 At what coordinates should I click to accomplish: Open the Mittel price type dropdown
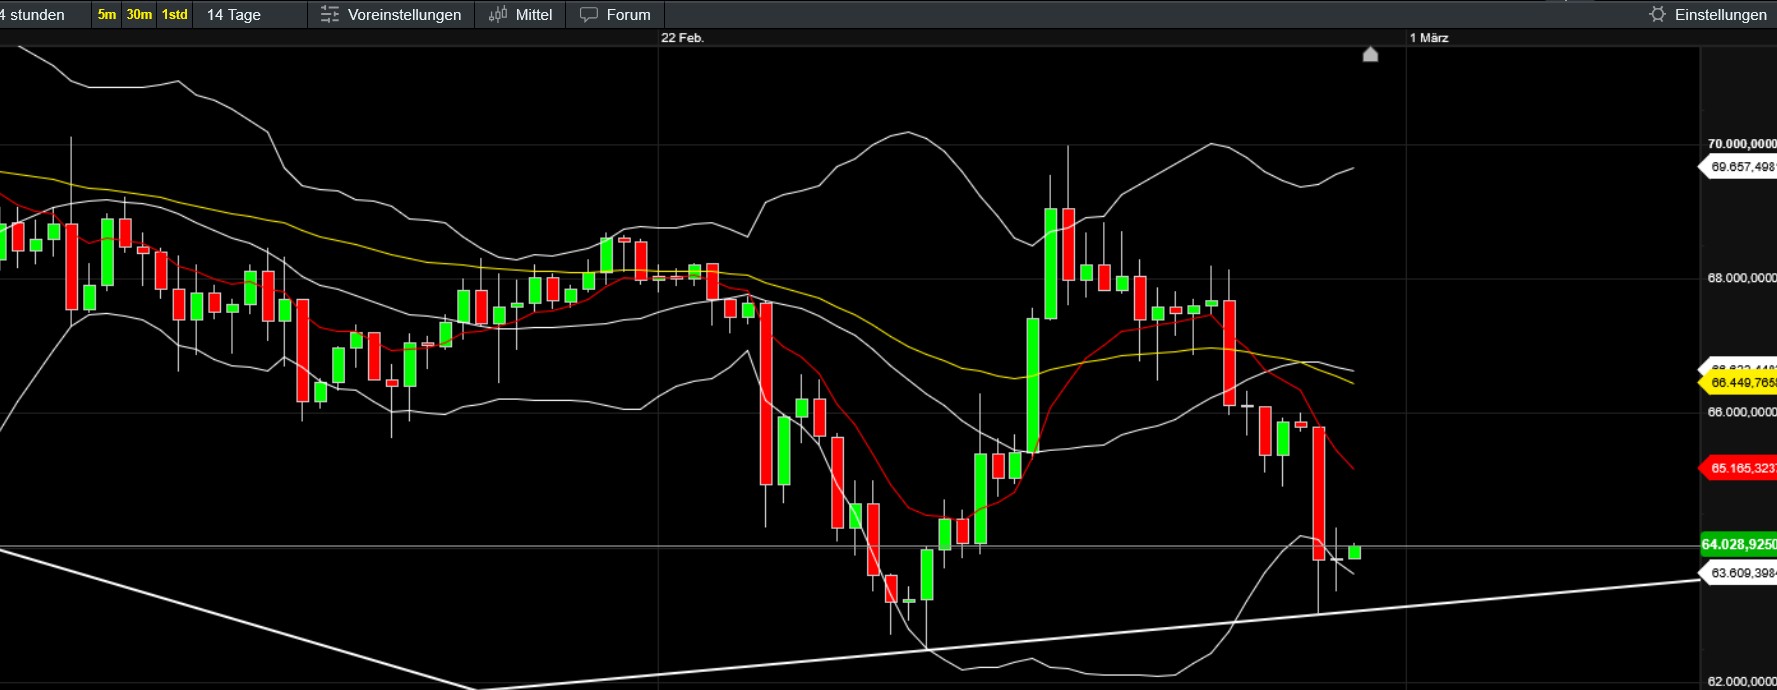(x=533, y=15)
